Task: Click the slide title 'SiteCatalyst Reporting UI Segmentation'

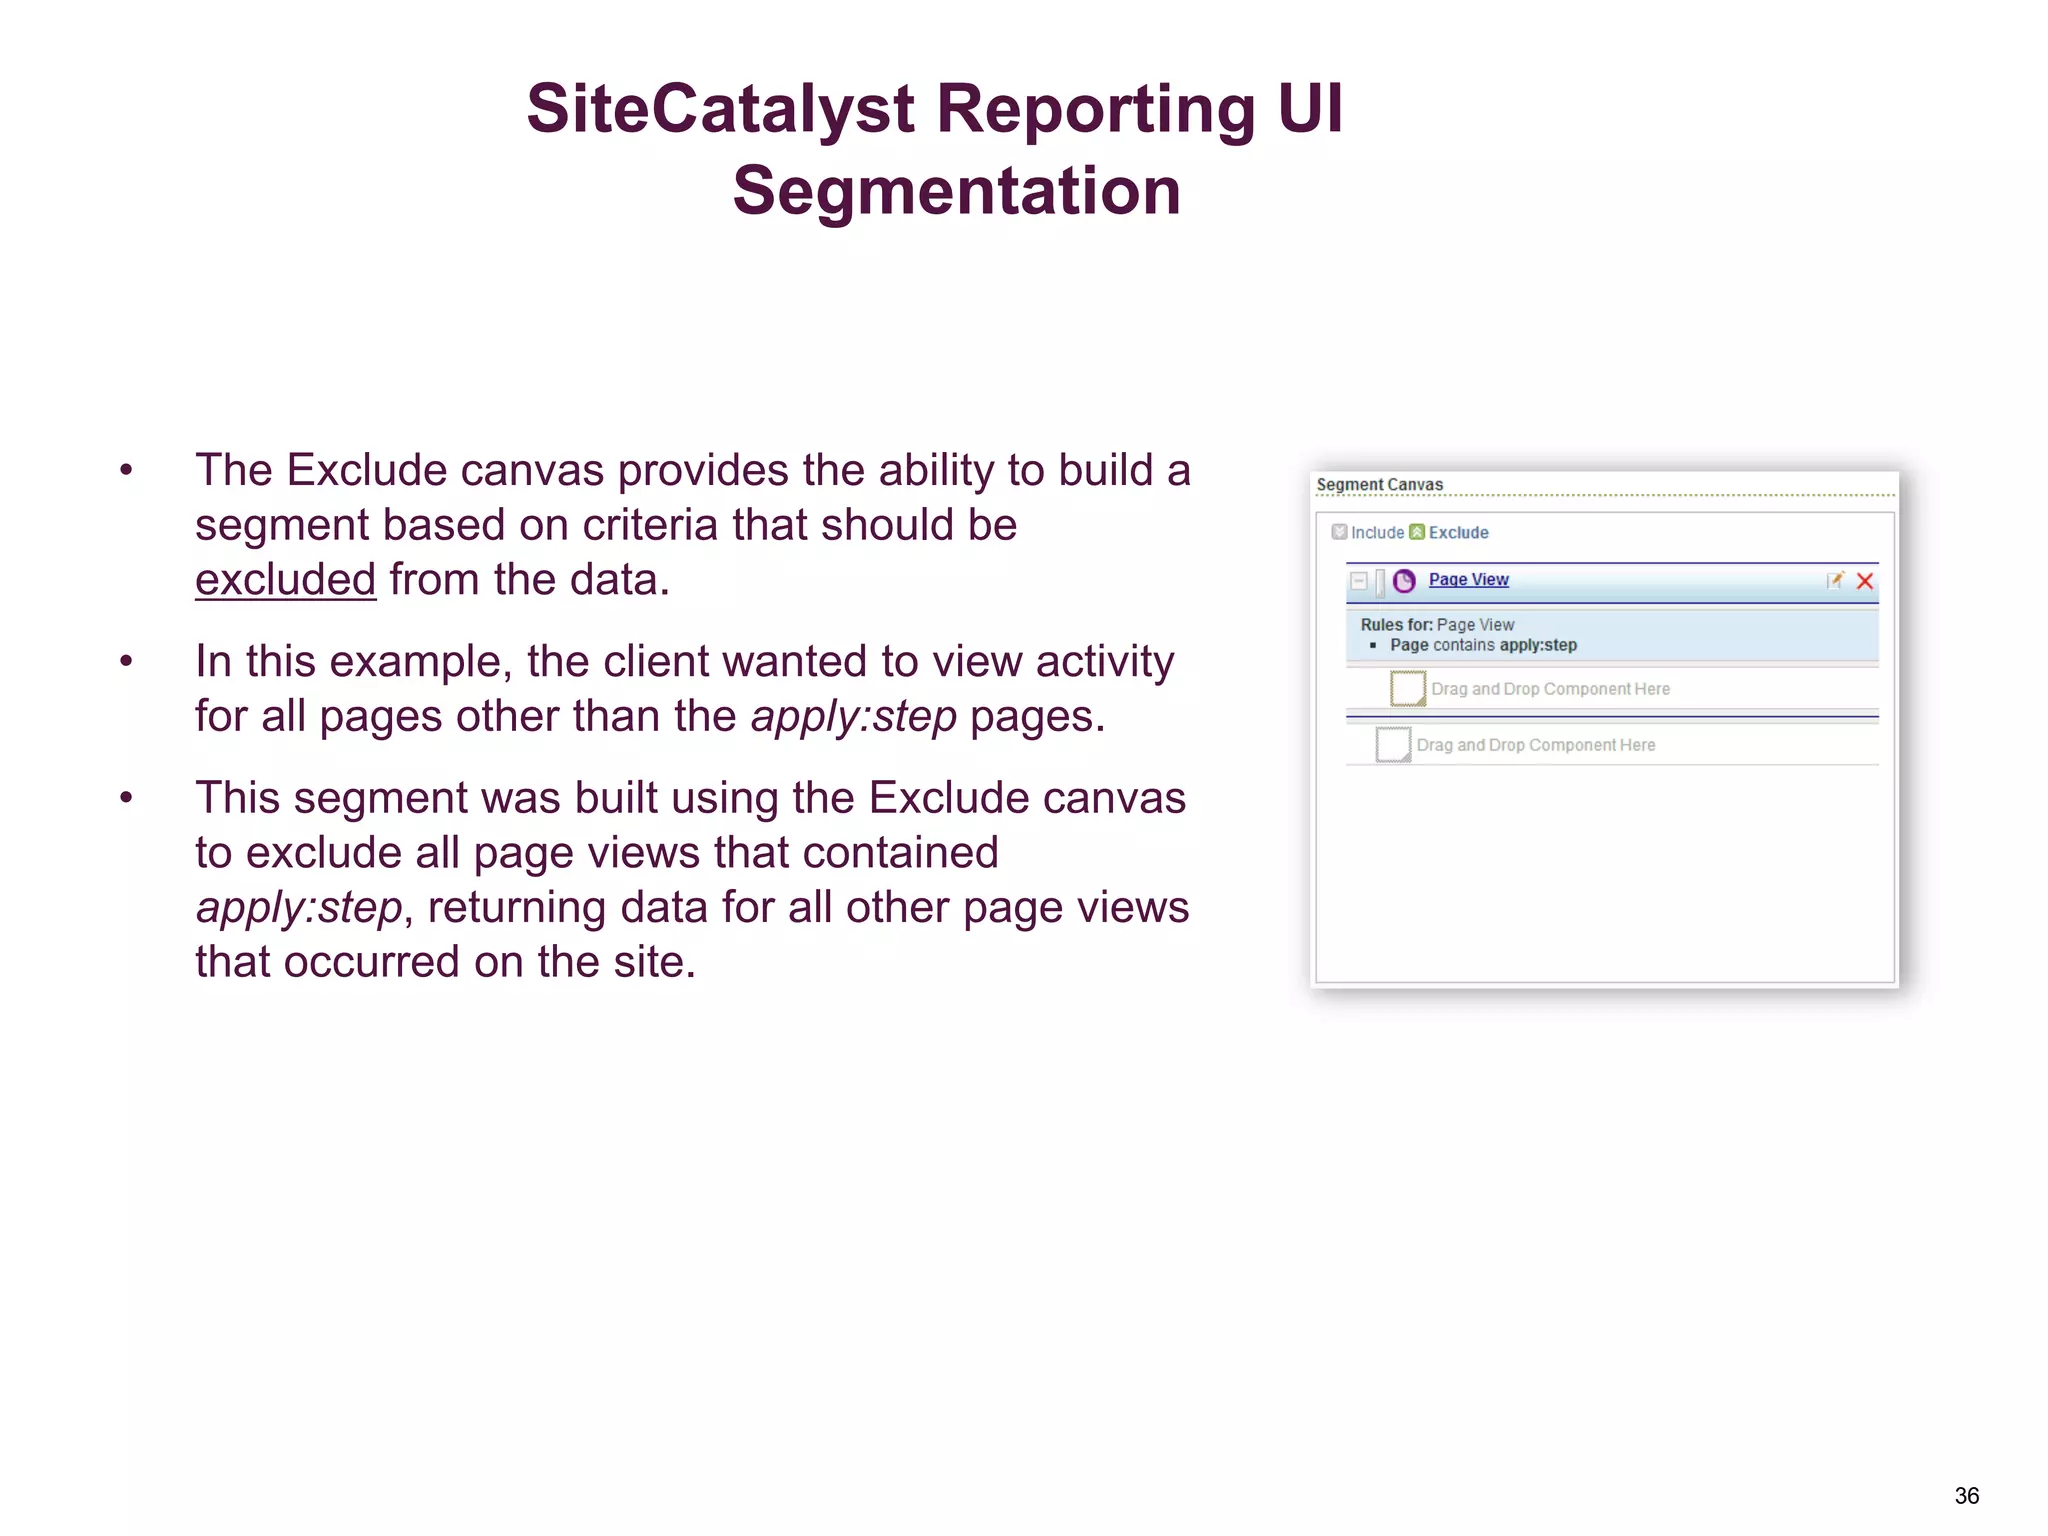Action: pos(937,149)
